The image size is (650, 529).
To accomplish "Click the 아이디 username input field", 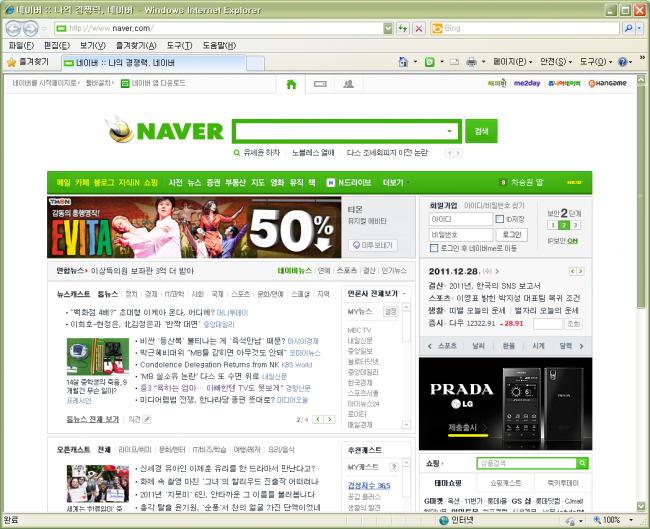I will click(460, 219).
